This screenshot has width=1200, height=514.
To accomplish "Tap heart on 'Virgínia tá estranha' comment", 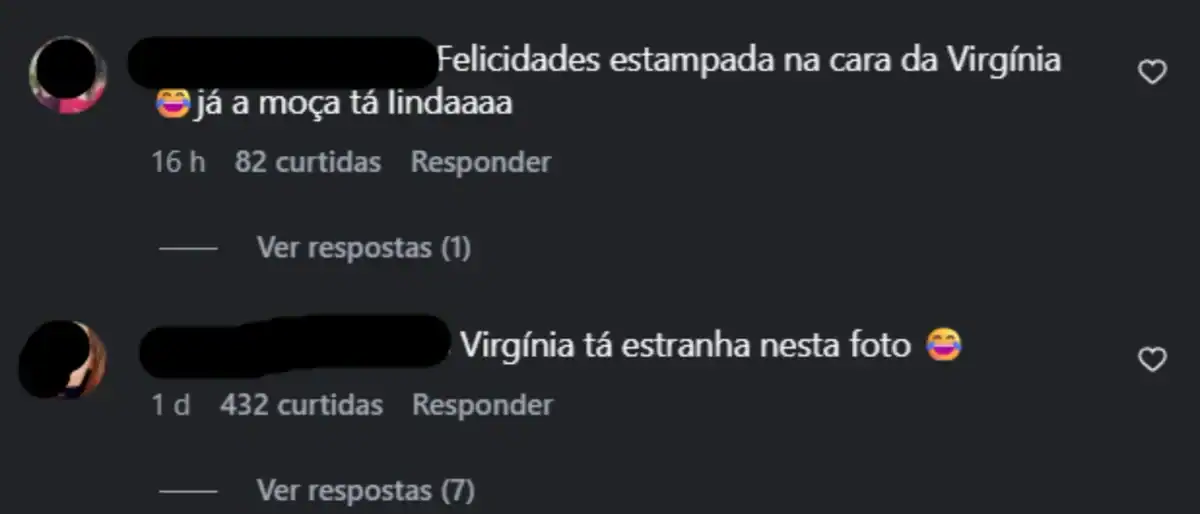I will tap(1153, 359).
